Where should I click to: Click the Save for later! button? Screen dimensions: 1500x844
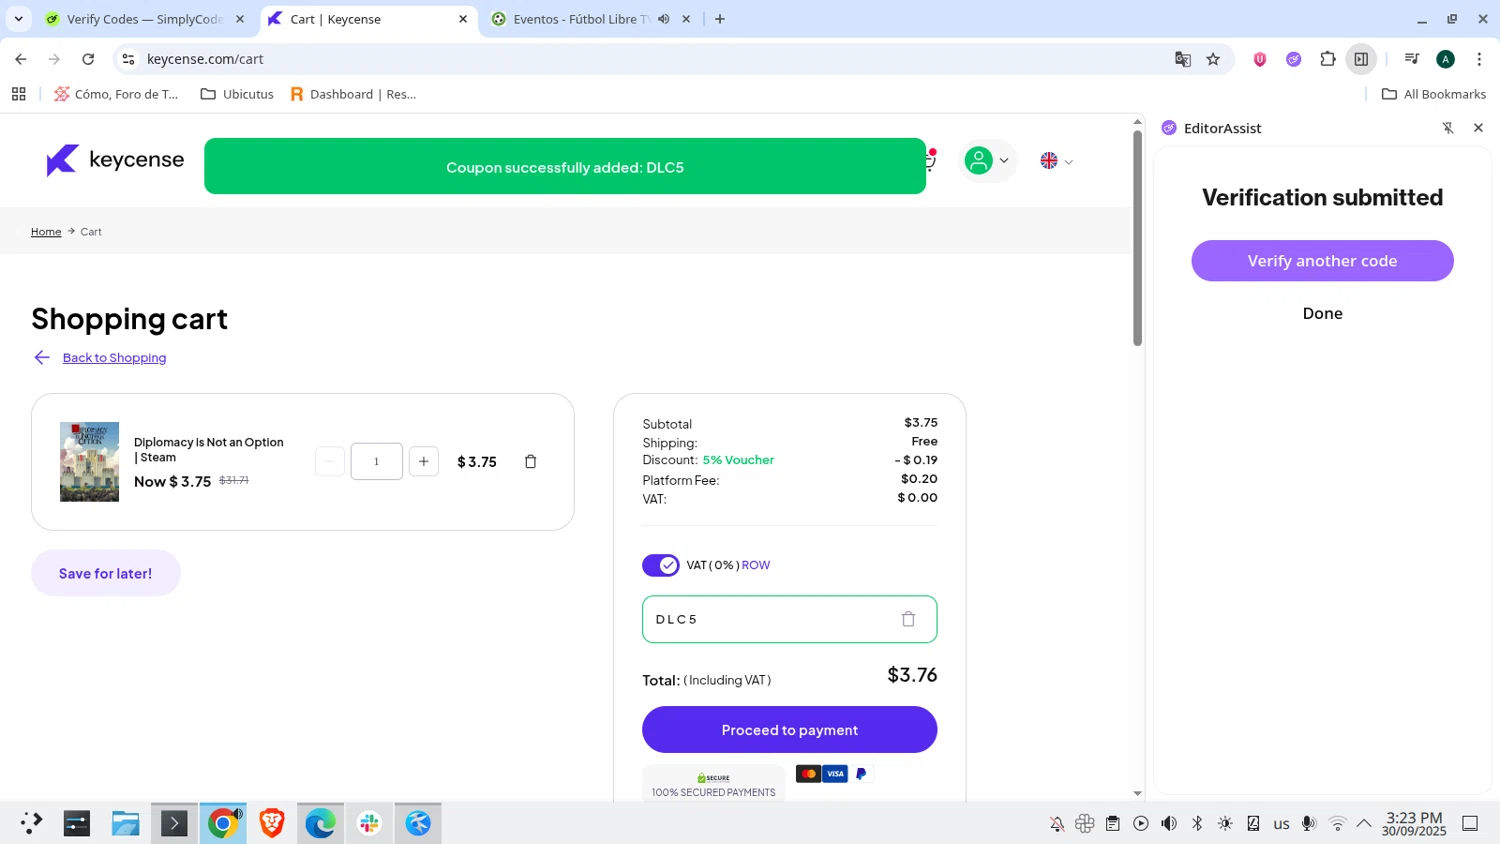(106, 573)
